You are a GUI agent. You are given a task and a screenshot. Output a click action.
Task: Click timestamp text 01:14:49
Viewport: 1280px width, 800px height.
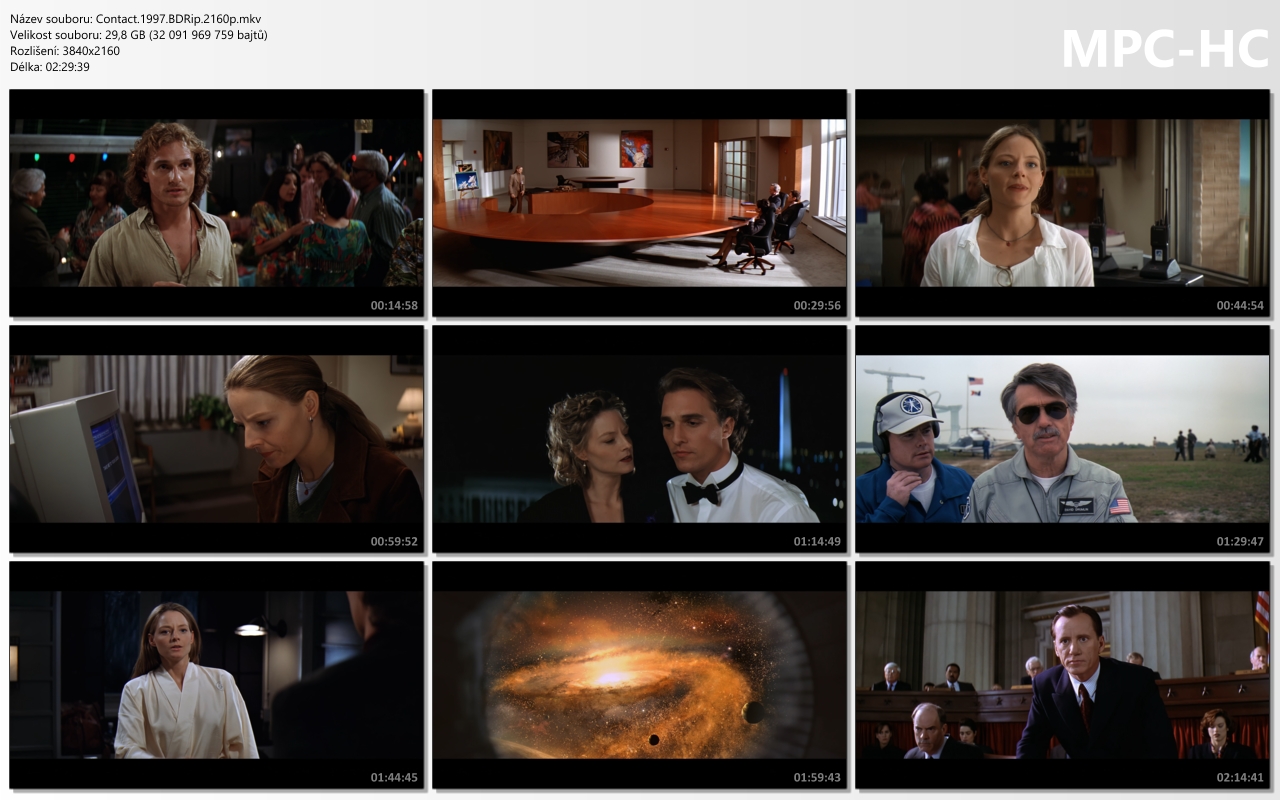click(817, 541)
